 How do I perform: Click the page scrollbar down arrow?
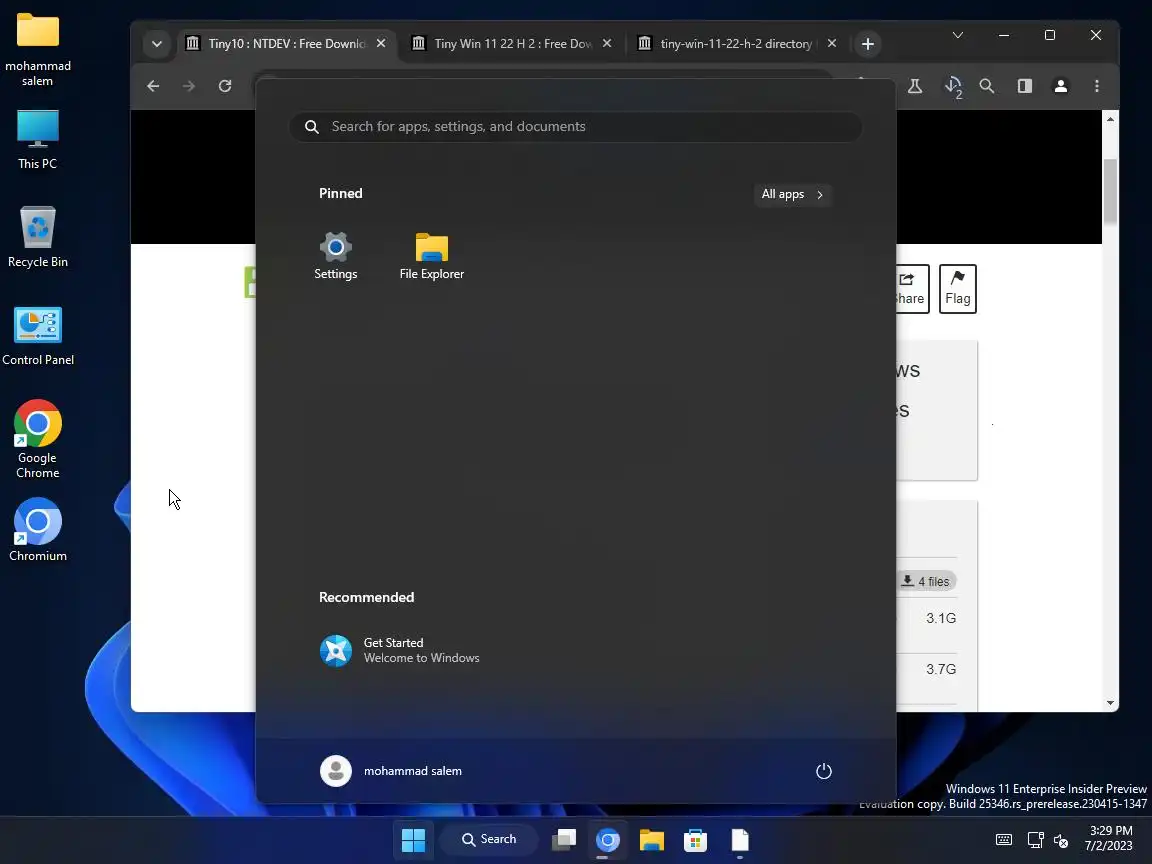1110,703
